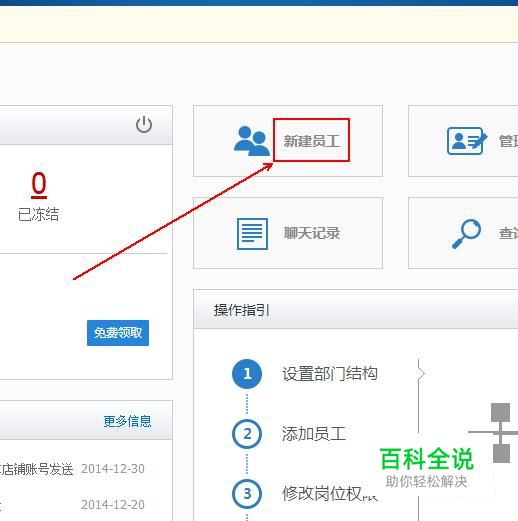The height and width of the screenshot is (521, 518).
Task: Click the ID card edit icon
Action: tap(467, 141)
